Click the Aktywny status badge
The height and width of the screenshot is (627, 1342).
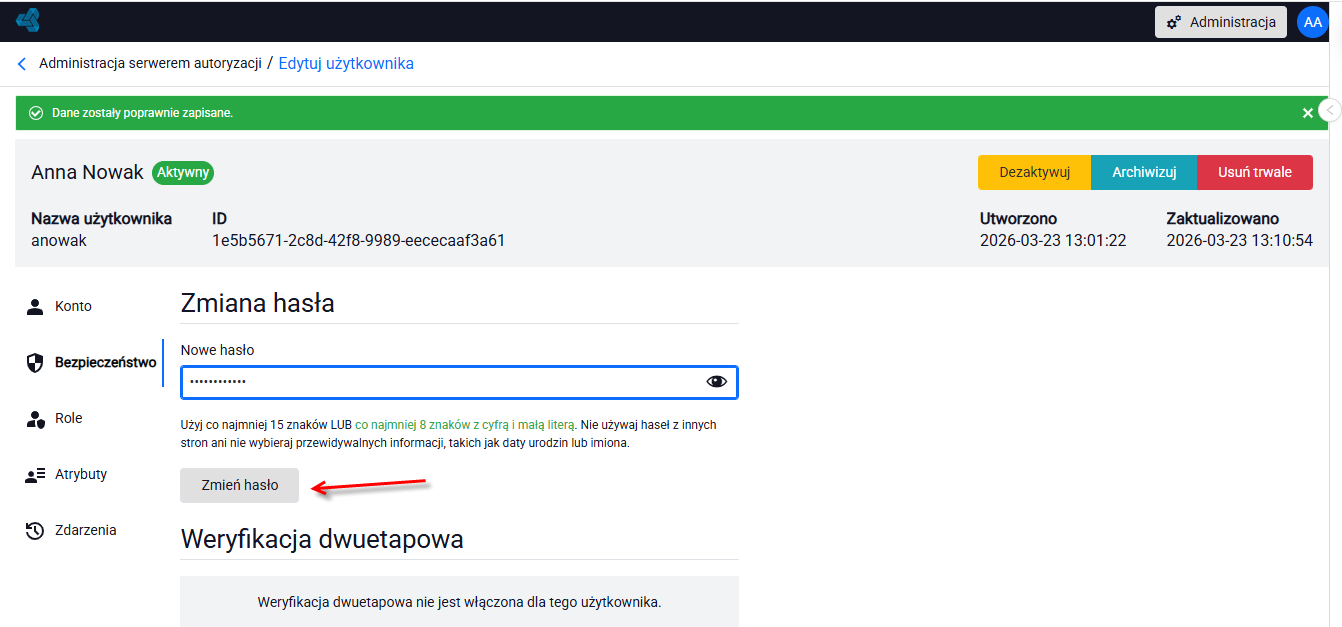click(x=183, y=172)
